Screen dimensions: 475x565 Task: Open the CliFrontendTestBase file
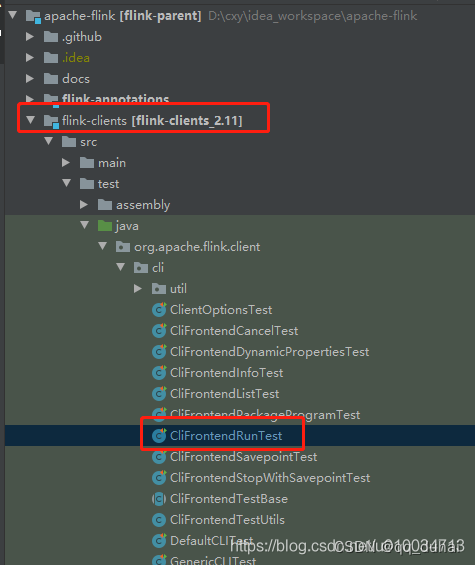[229, 499]
